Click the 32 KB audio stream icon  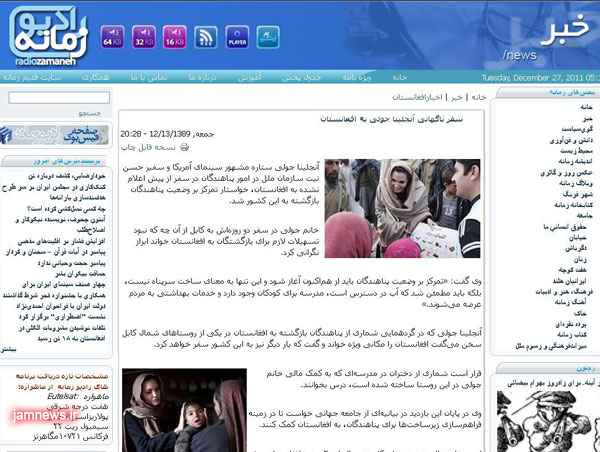(x=143, y=37)
